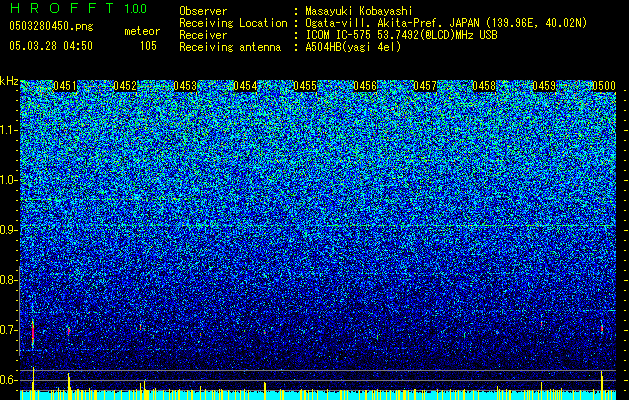The width and height of the screenshot is (629, 400).
Task: Click the 1.1 kHz axis tick label
Action: (9, 130)
